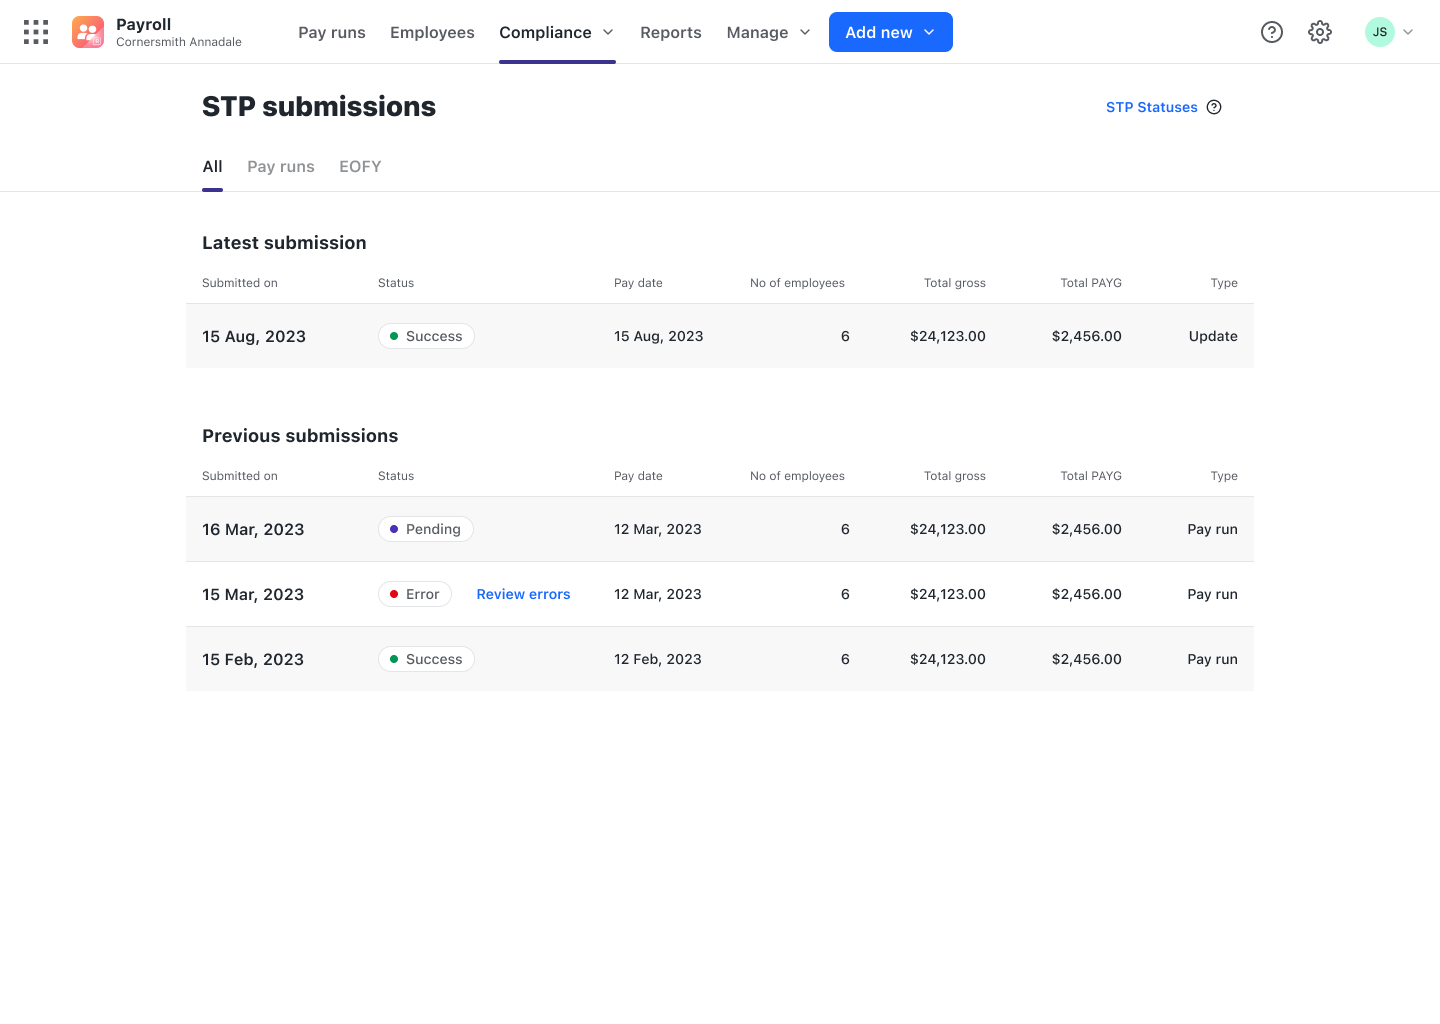The image size is (1440, 1024).
Task: Click the help icon beside STP Statuses
Action: (x=1214, y=107)
